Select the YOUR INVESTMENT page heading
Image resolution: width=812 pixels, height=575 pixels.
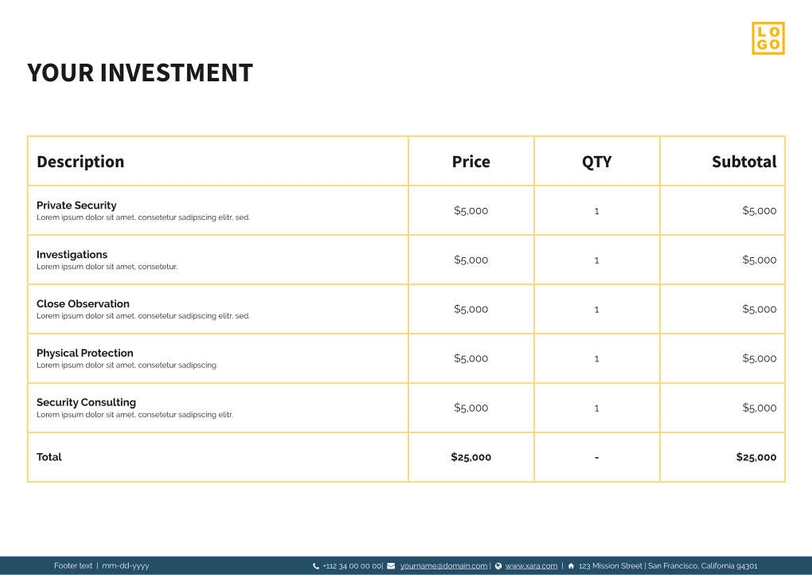point(140,73)
